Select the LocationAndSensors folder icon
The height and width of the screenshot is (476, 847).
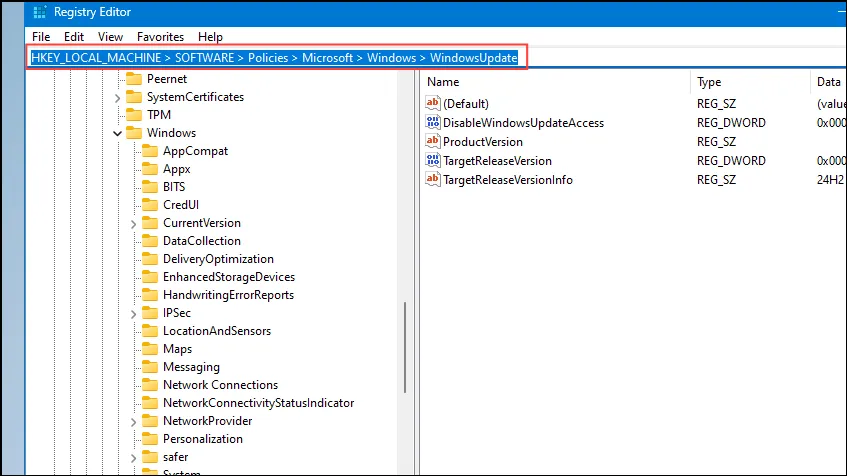(150, 331)
